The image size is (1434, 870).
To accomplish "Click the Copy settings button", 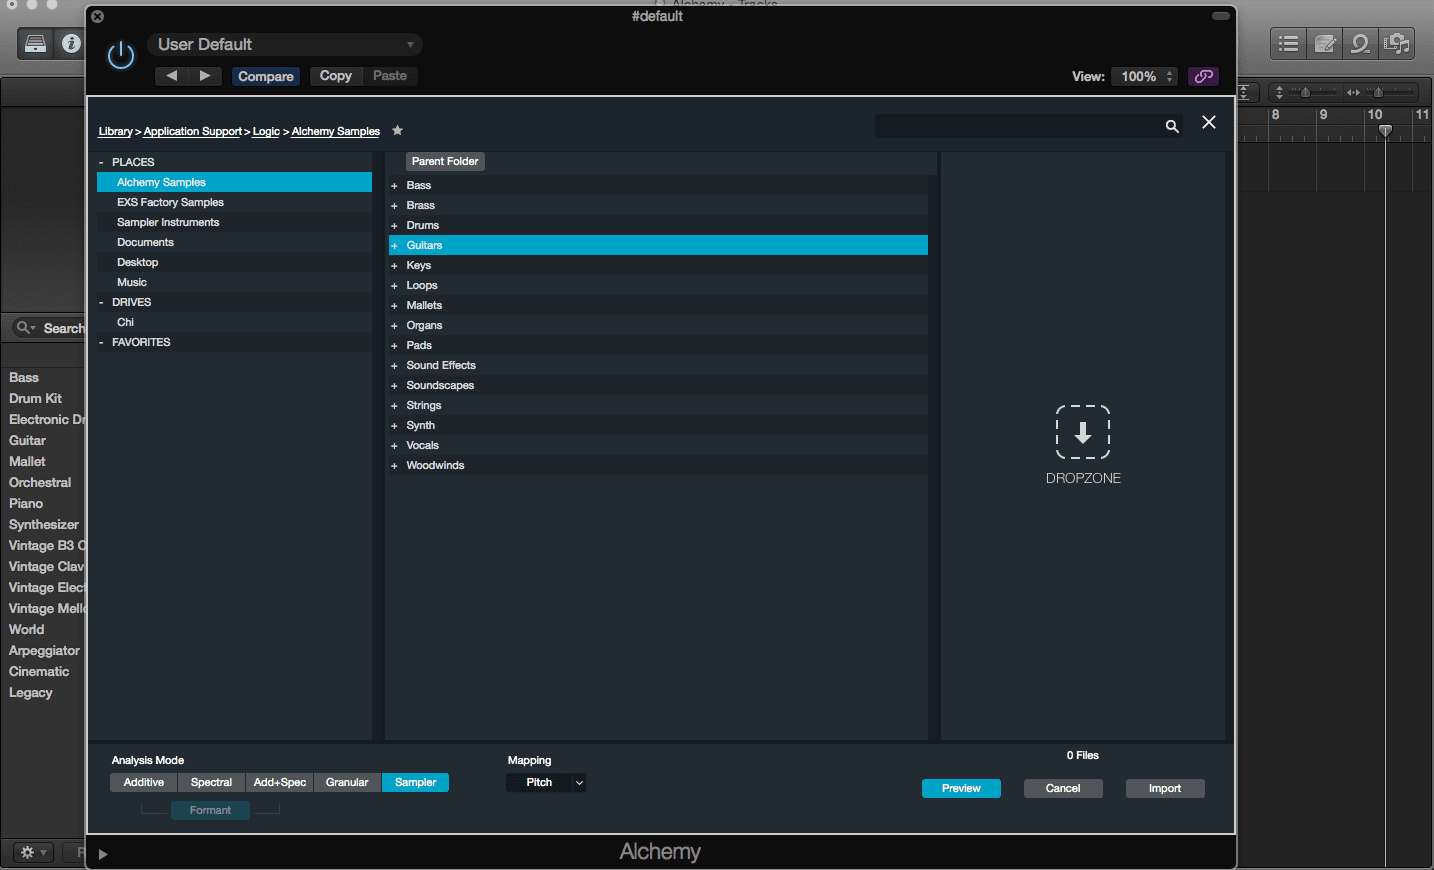I will coord(336,76).
